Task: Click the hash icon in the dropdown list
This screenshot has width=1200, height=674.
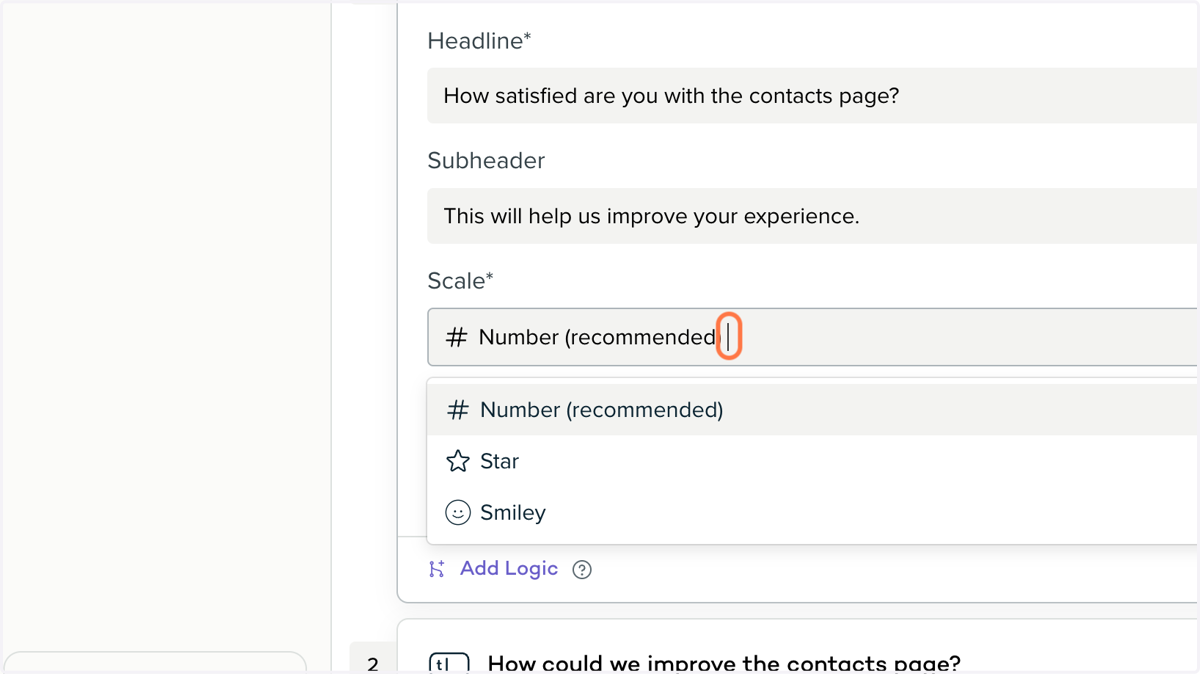Action: pos(458,410)
